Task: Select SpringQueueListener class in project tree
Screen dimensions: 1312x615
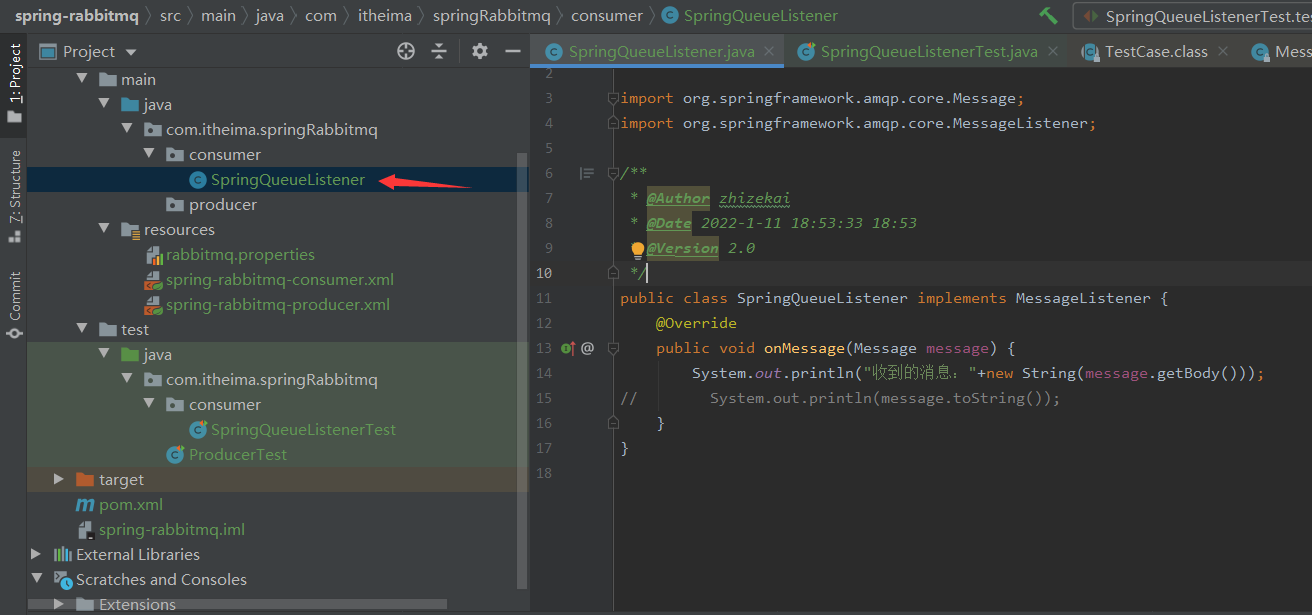Action: coord(287,180)
